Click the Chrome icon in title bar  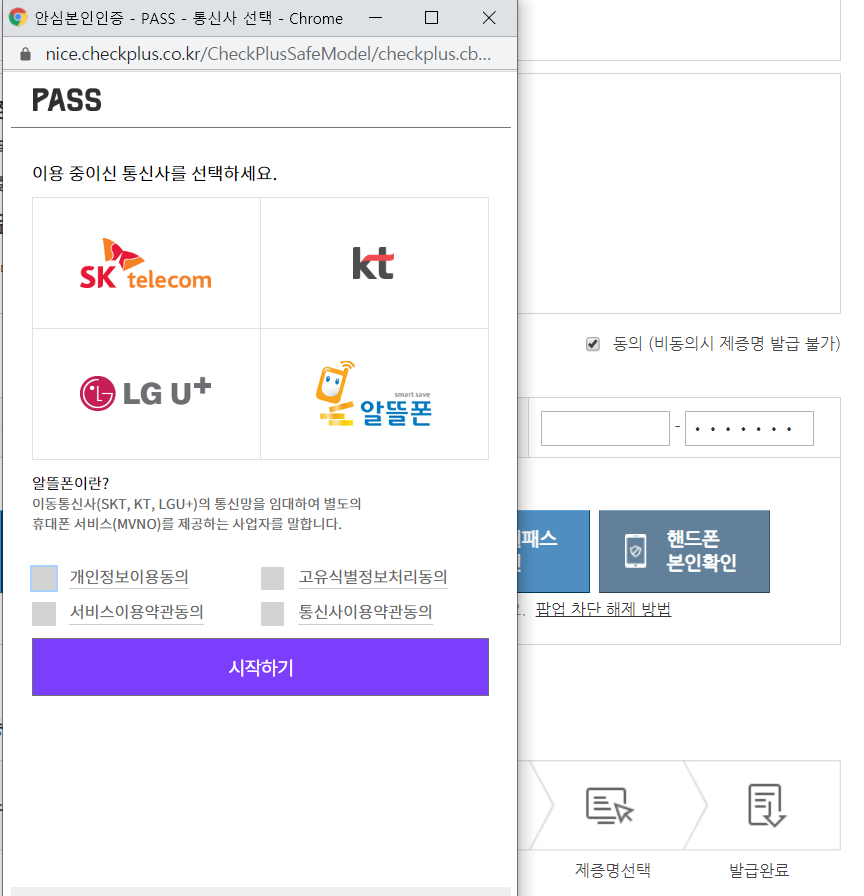[18, 18]
